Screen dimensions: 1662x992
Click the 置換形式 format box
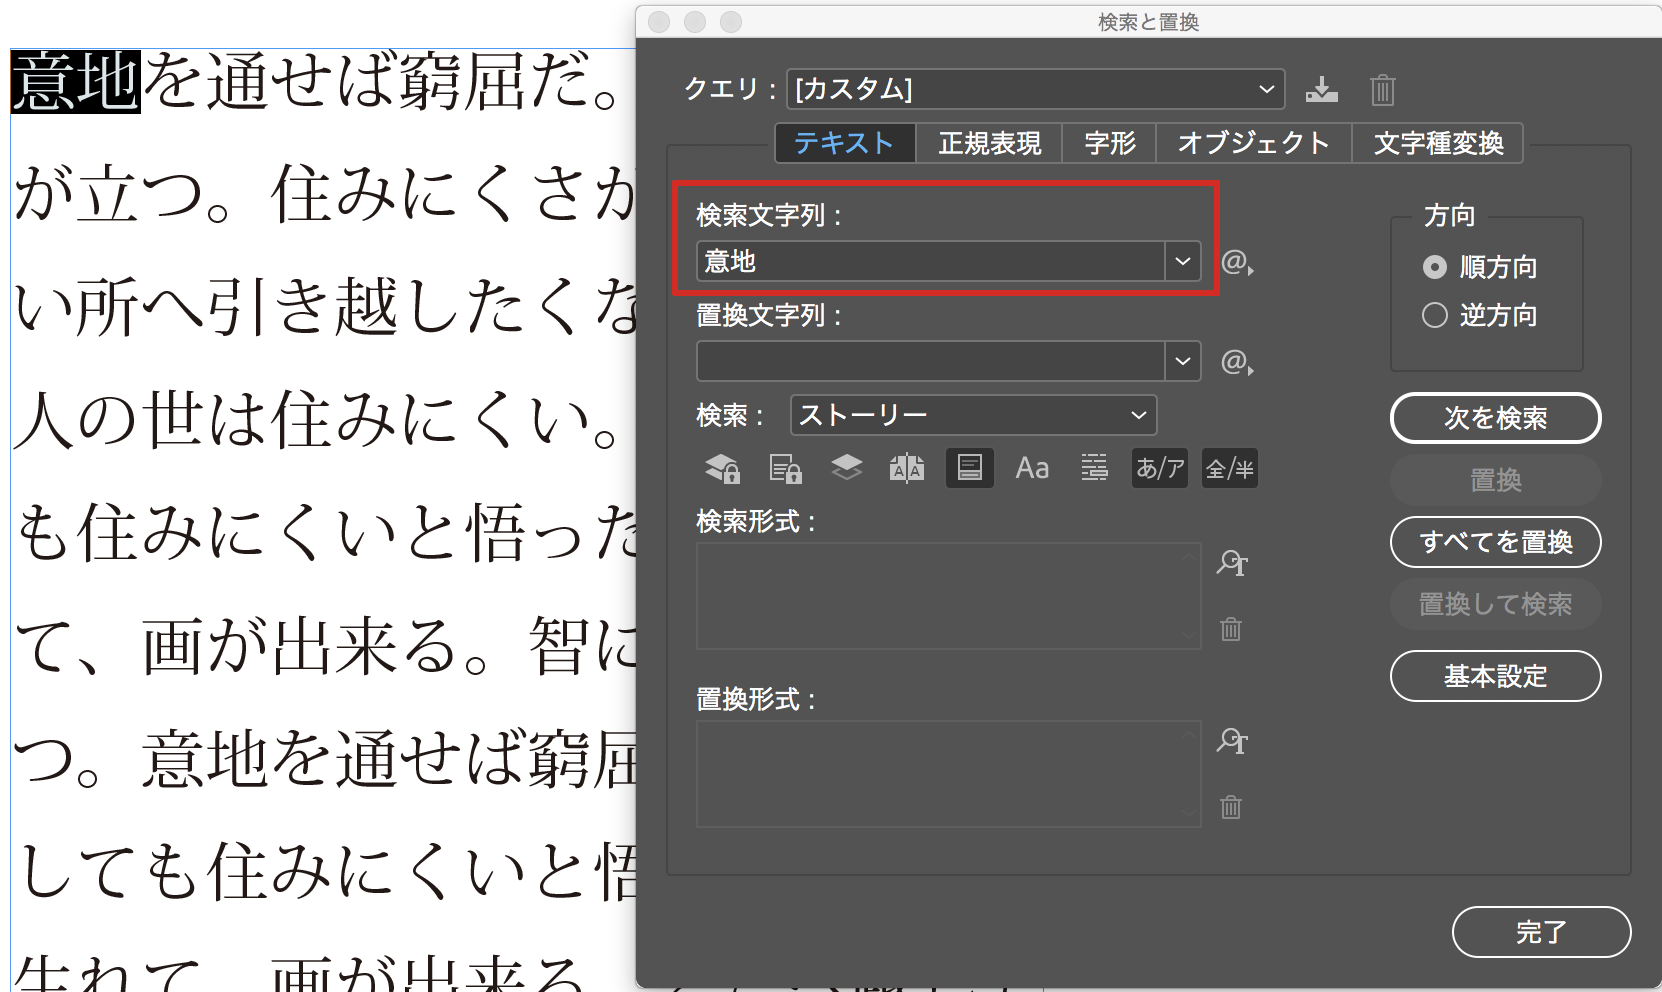[x=948, y=774]
